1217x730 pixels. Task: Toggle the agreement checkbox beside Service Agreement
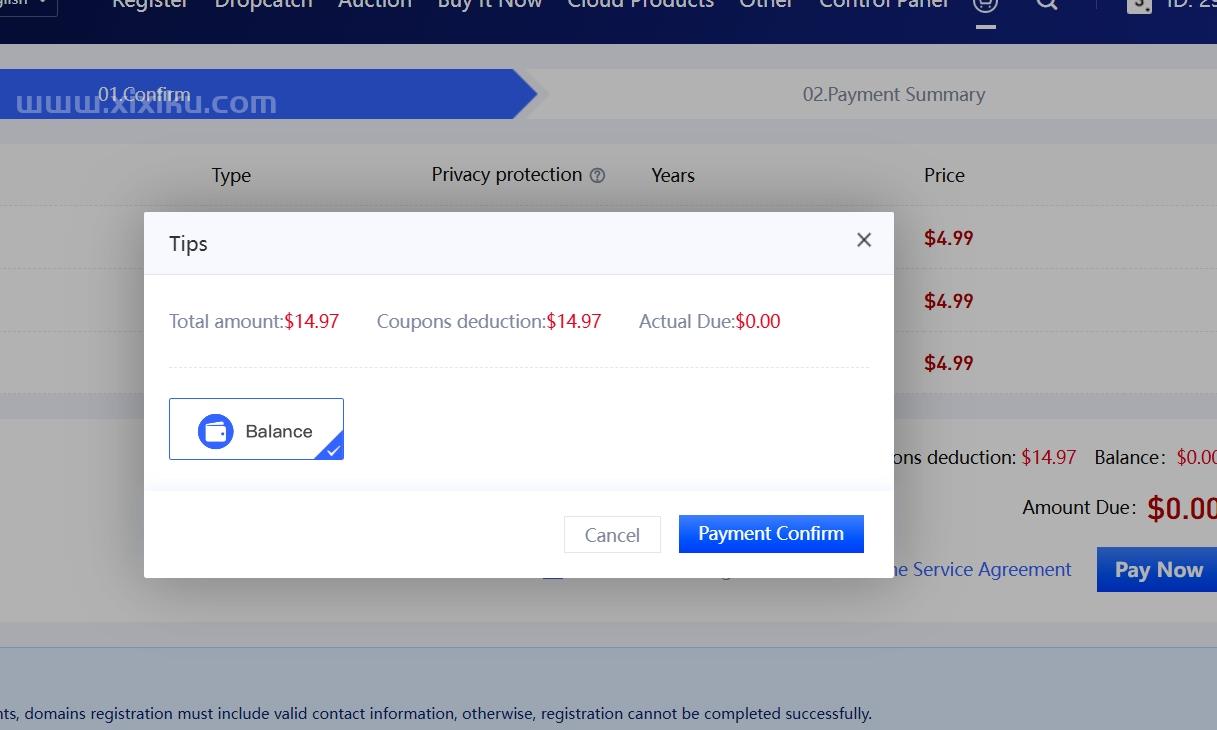pyautogui.click(x=553, y=572)
